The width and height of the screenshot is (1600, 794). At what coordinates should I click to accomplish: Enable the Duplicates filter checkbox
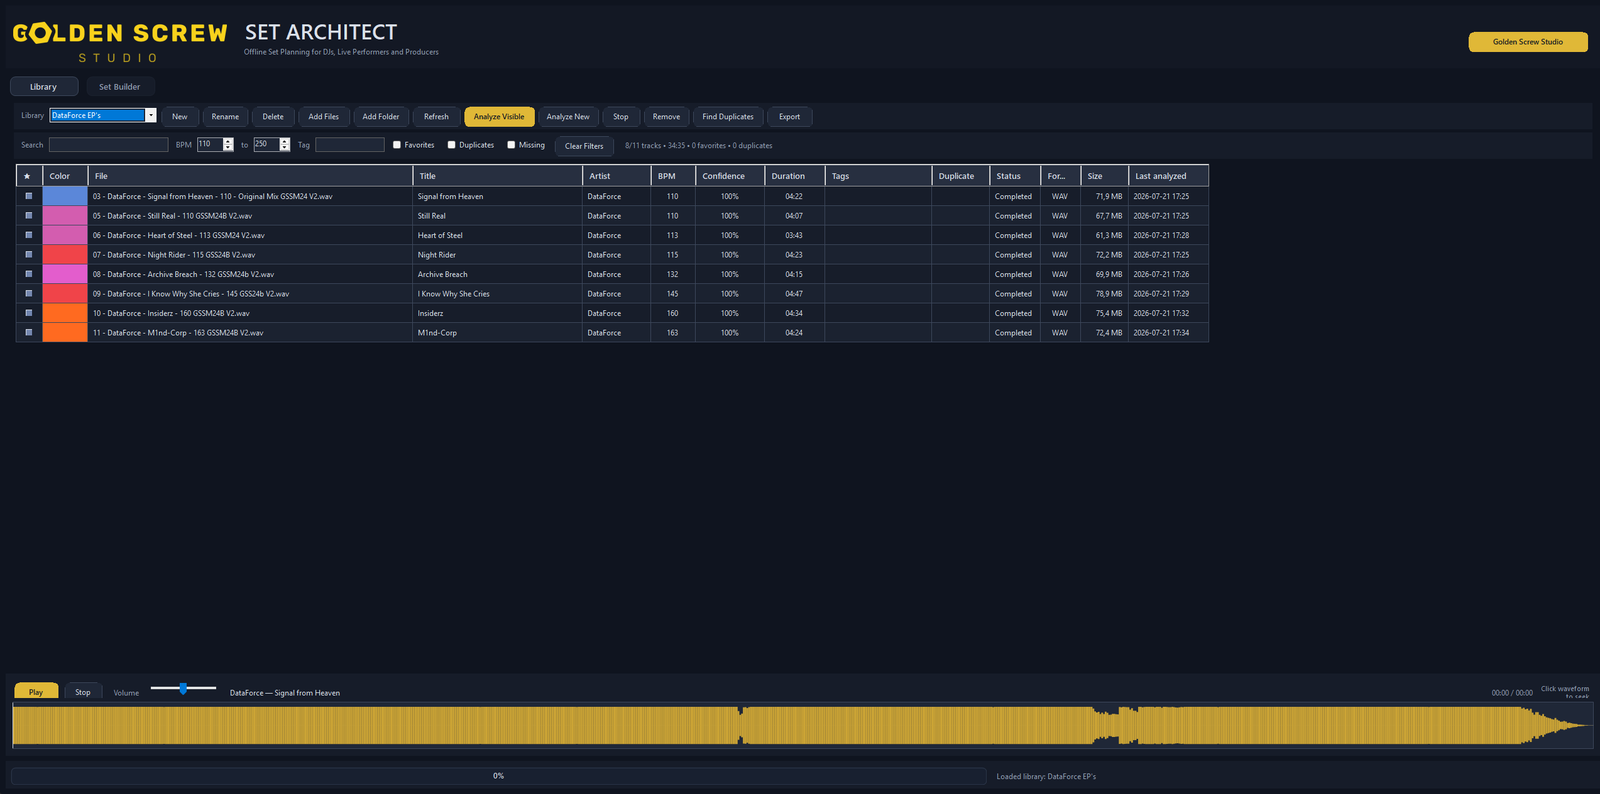(x=451, y=145)
